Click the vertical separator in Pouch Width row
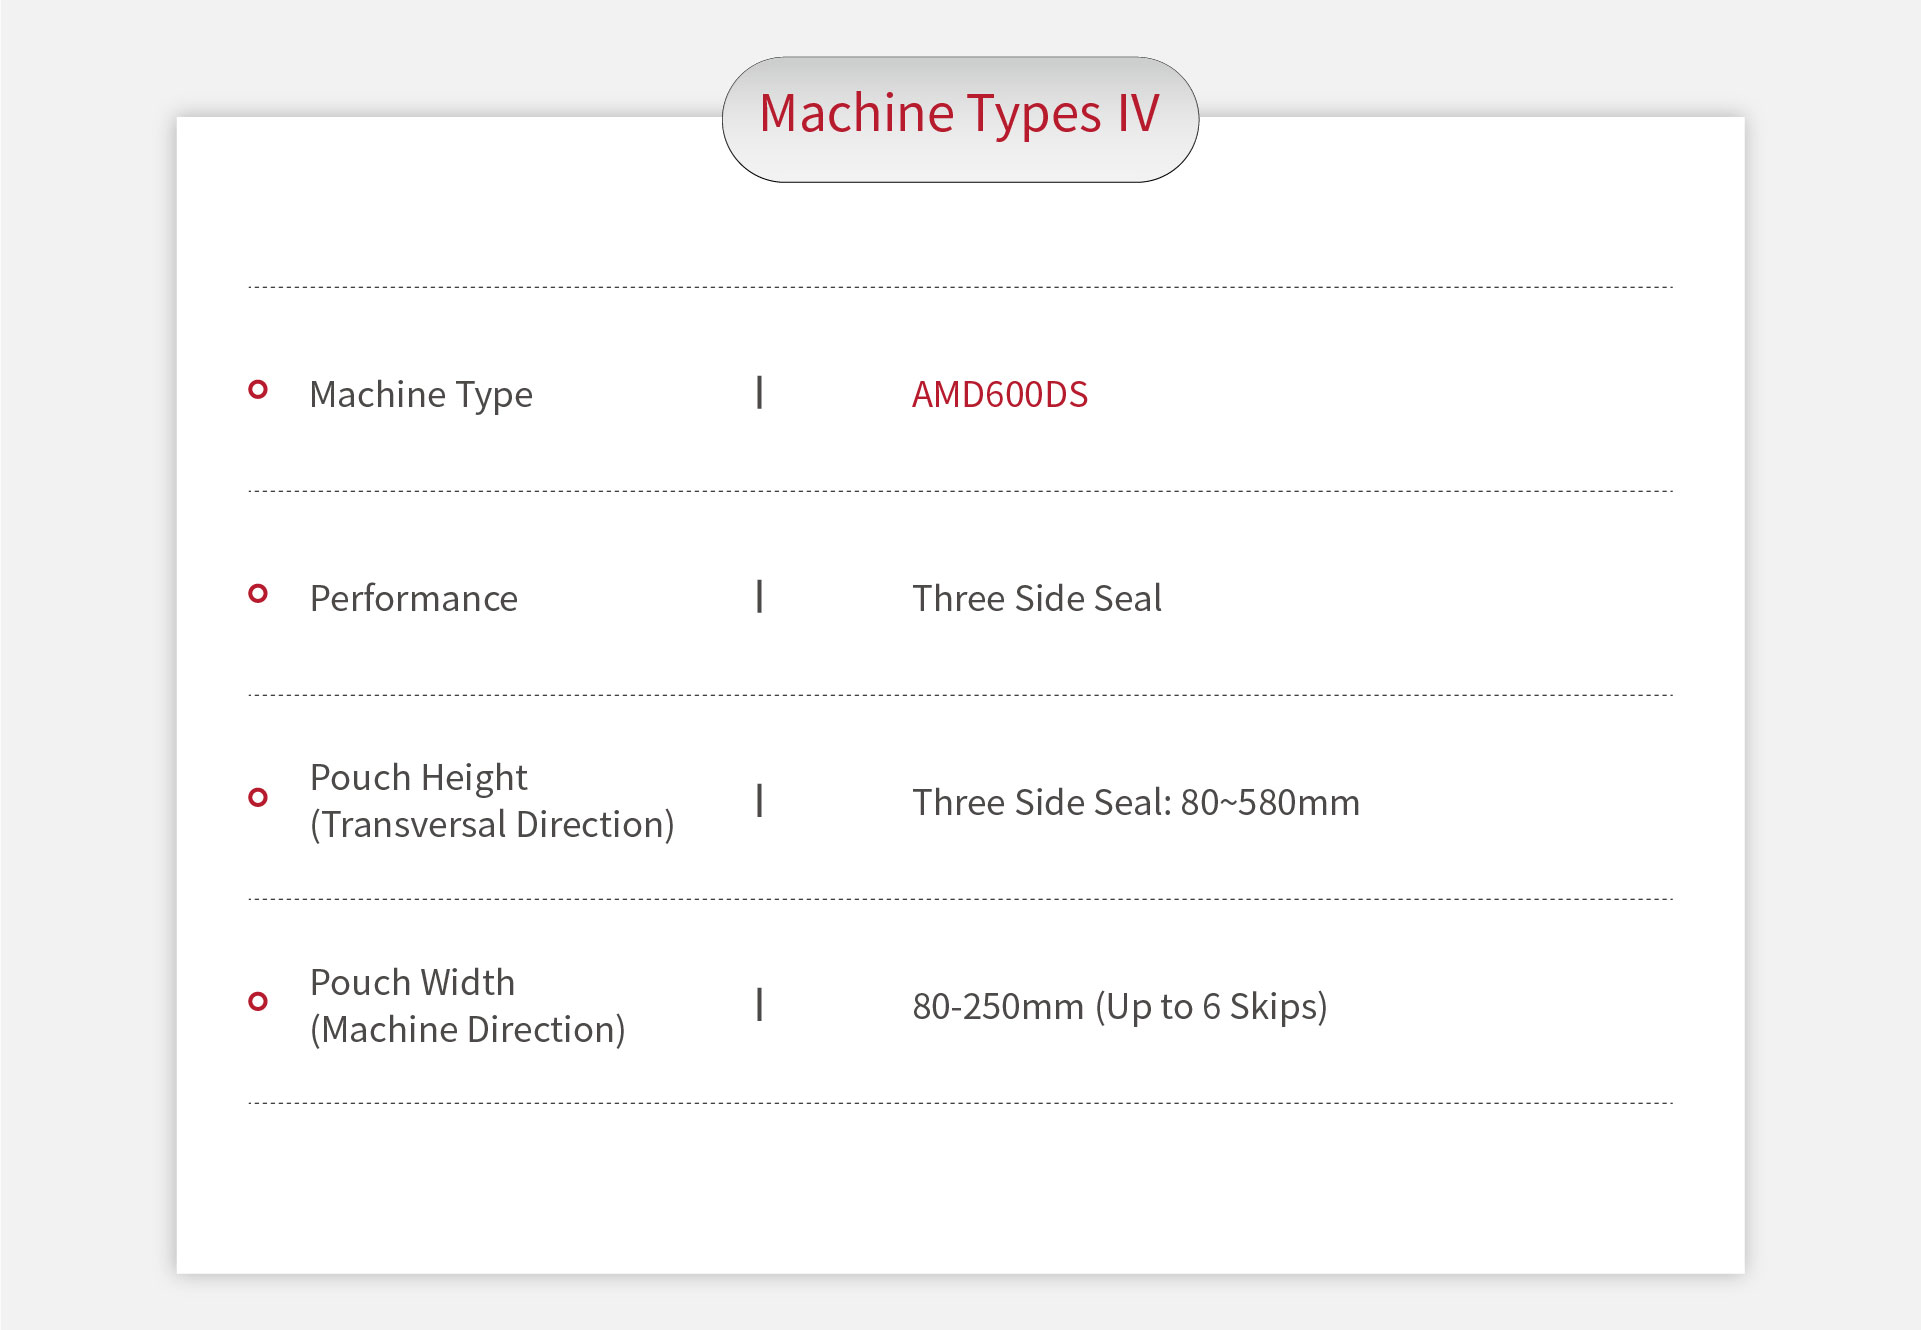Viewport: 1921px width, 1330px height. 760,1004
